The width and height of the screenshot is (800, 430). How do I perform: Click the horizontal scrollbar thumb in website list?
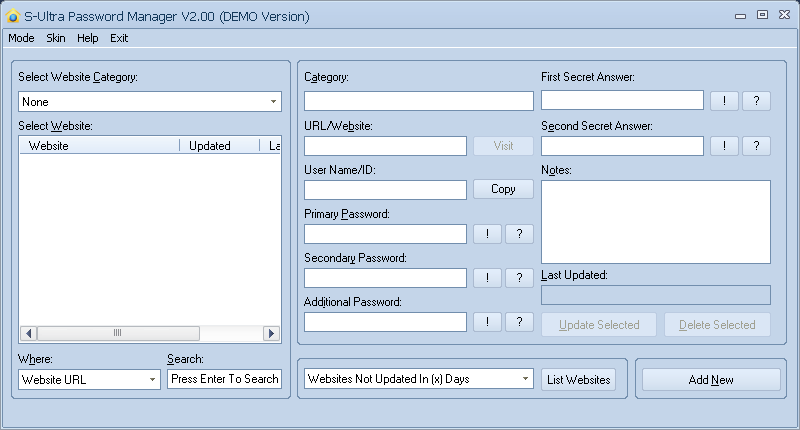[118, 334]
